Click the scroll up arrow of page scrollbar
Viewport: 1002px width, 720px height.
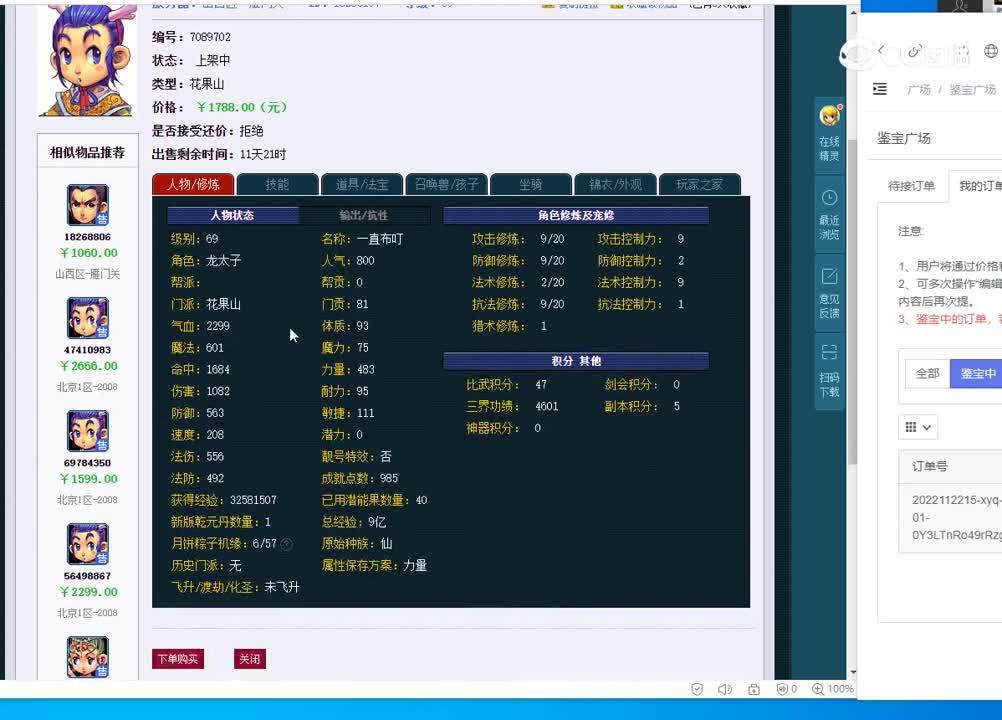852,12
